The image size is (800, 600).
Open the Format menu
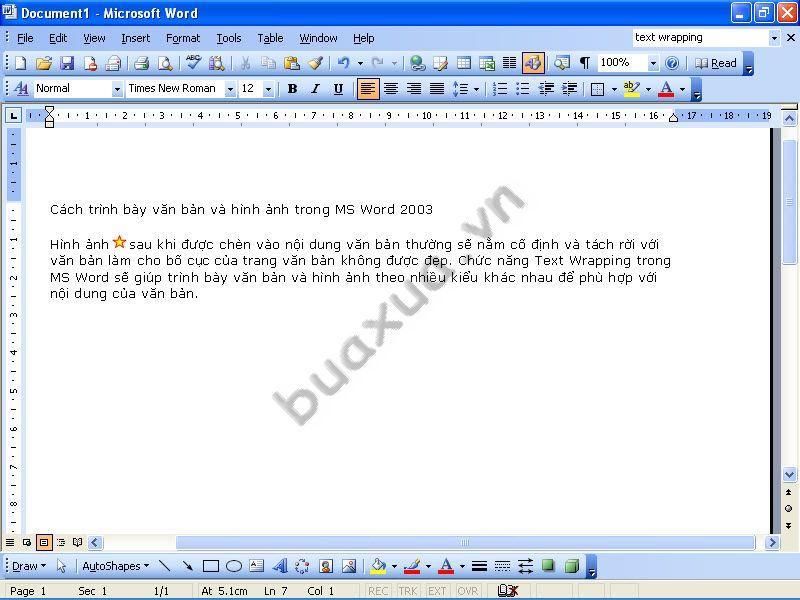click(x=183, y=38)
